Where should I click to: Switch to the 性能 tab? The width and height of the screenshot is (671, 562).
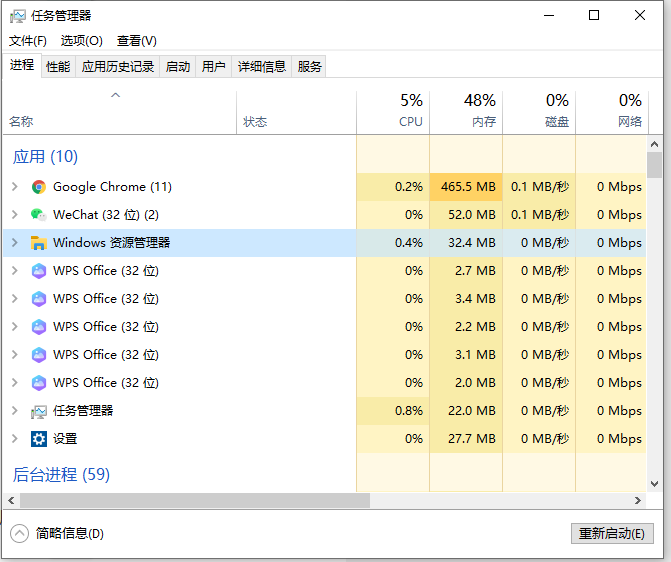coord(58,67)
